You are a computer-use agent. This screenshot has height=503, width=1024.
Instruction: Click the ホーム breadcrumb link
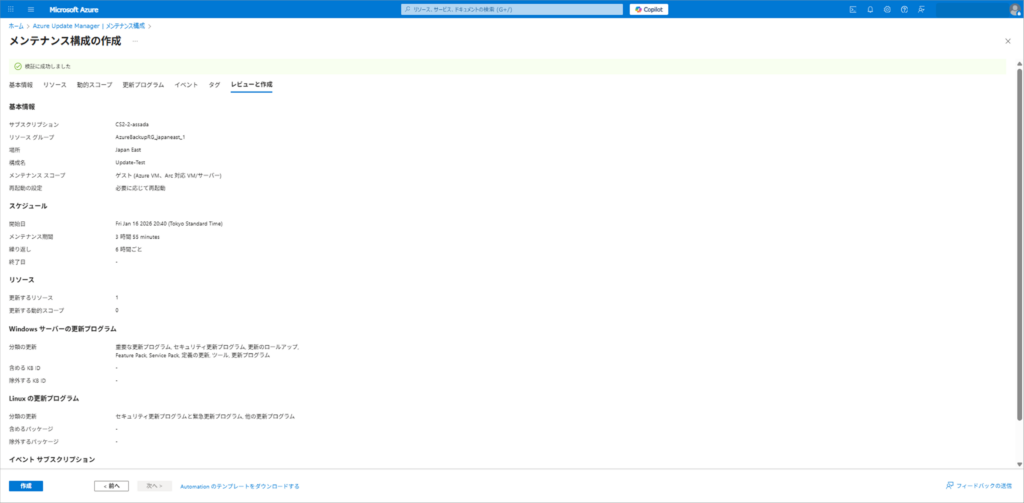click(x=16, y=25)
